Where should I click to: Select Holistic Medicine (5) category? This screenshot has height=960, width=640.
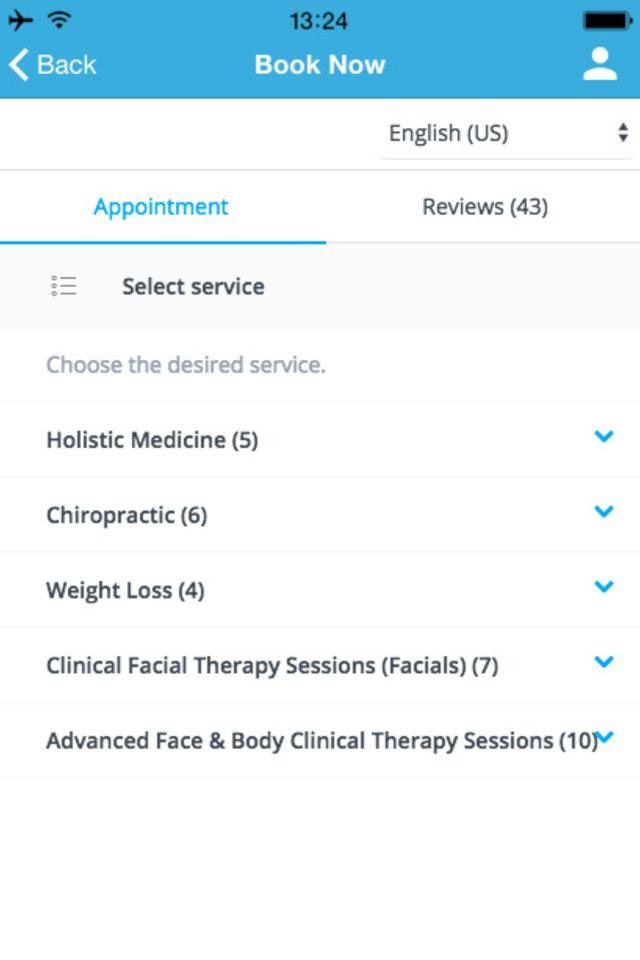152,440
